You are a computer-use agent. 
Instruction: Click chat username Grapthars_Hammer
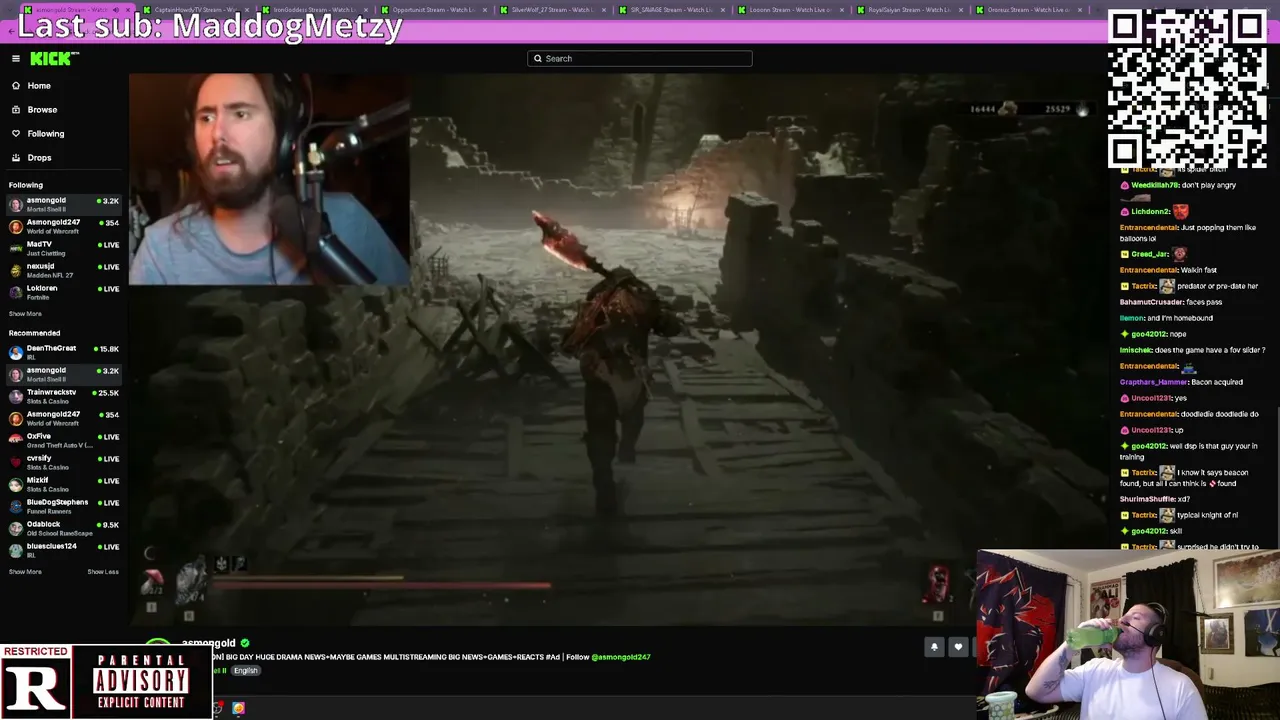[x=1153, y=382]
